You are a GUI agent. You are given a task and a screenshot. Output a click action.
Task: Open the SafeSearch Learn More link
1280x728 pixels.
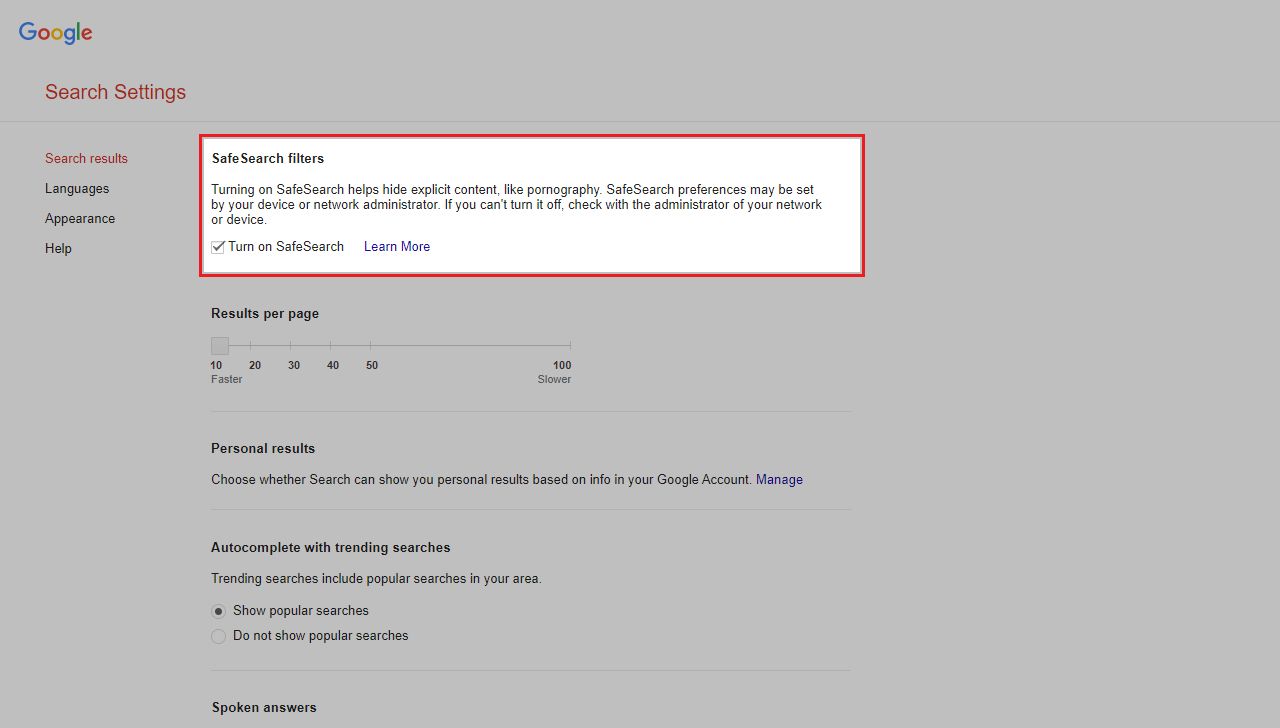click(x=397, y=247)
